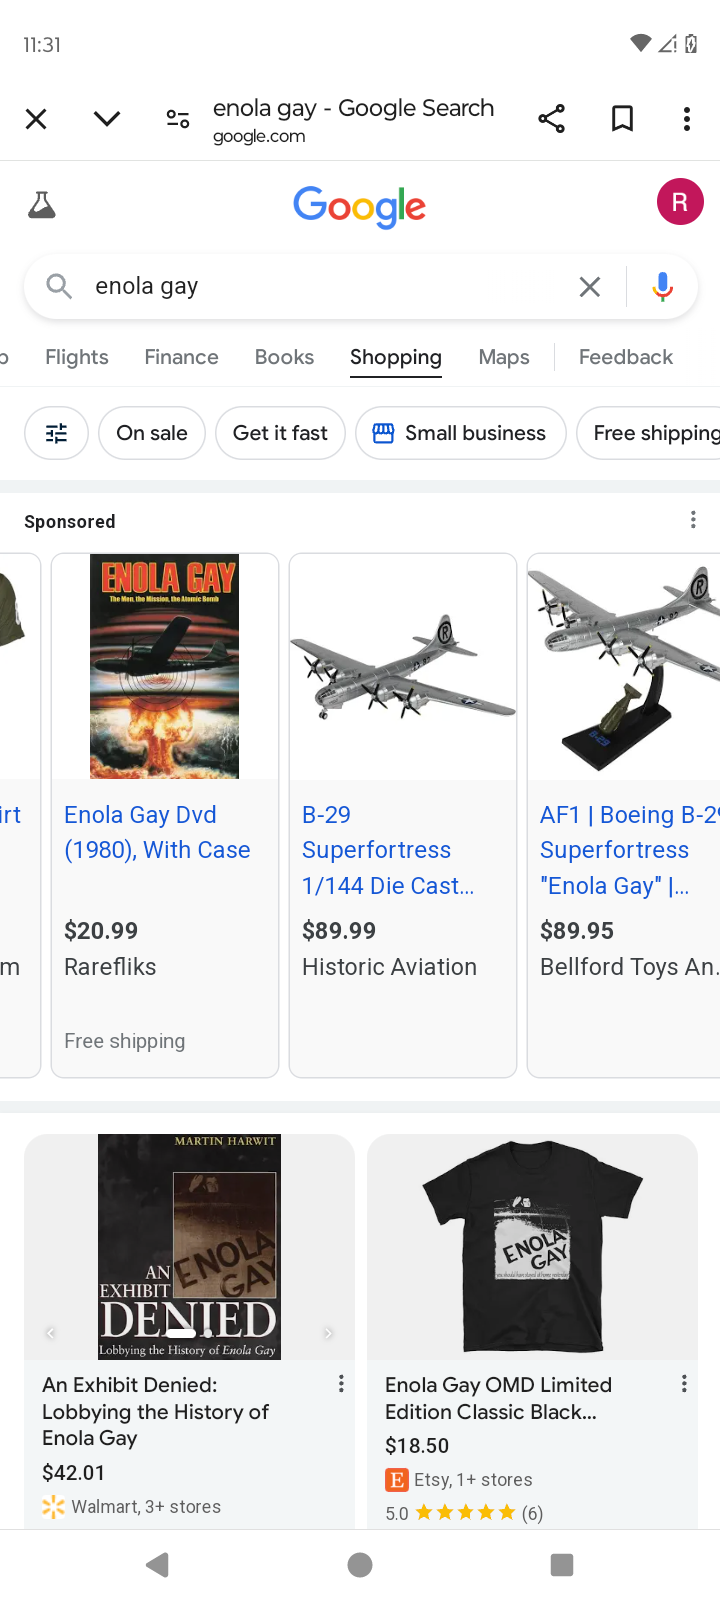
Task: Open the filter sliders icon button
Action: click(x=57, y=433)
